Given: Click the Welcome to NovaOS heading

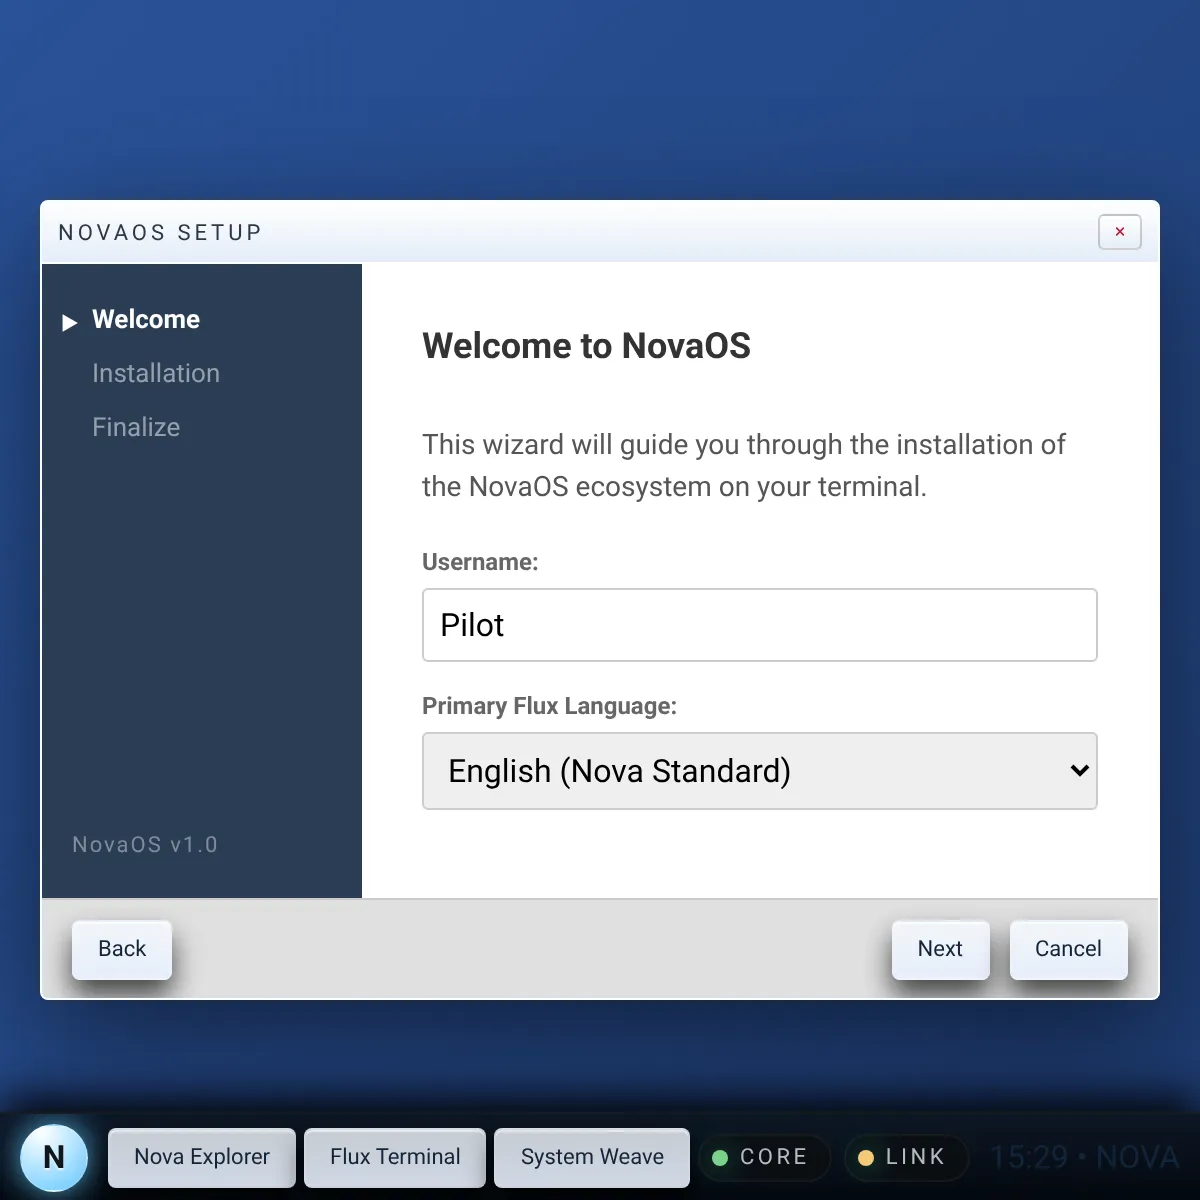Looking at the screenshot, I should click(586, 346).
